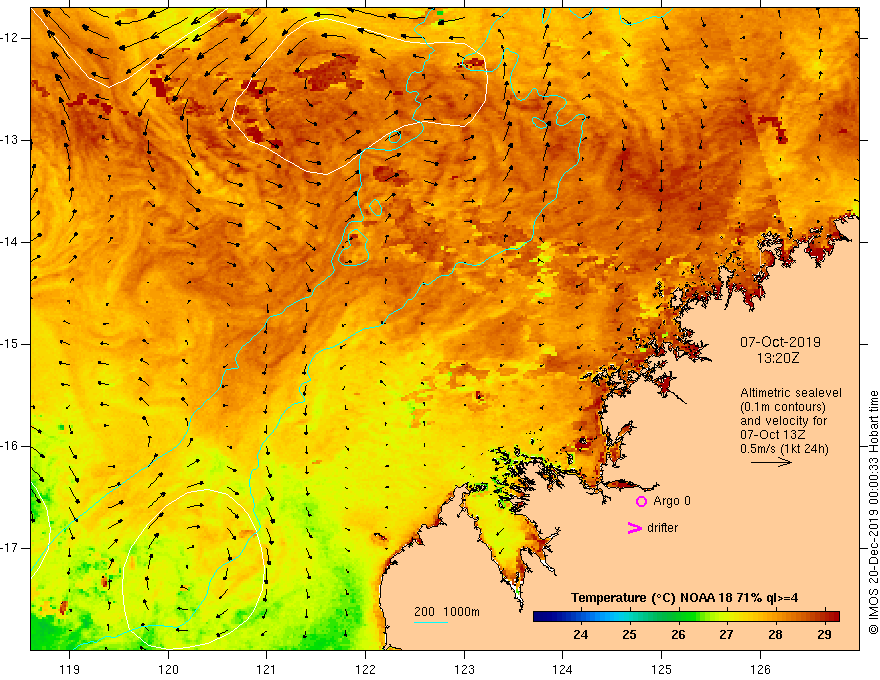Click the latitude axis label -17
This screenshot has height=680, width=880.
click(x=11, y=548)
